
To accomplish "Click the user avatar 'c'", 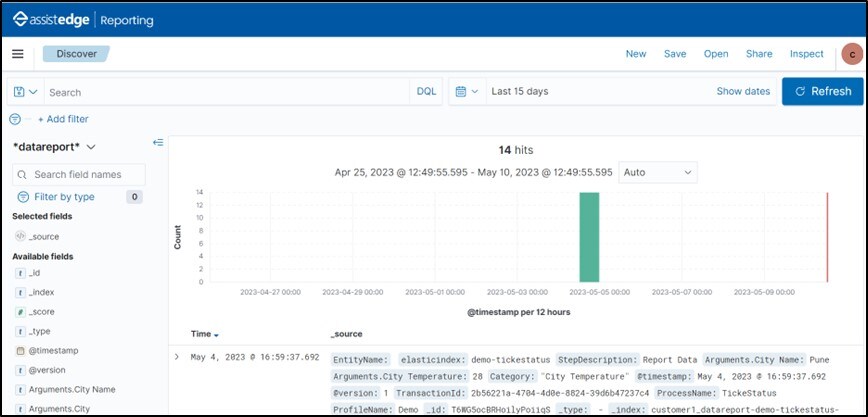I will pyautogui.click(x=852, y=54).
